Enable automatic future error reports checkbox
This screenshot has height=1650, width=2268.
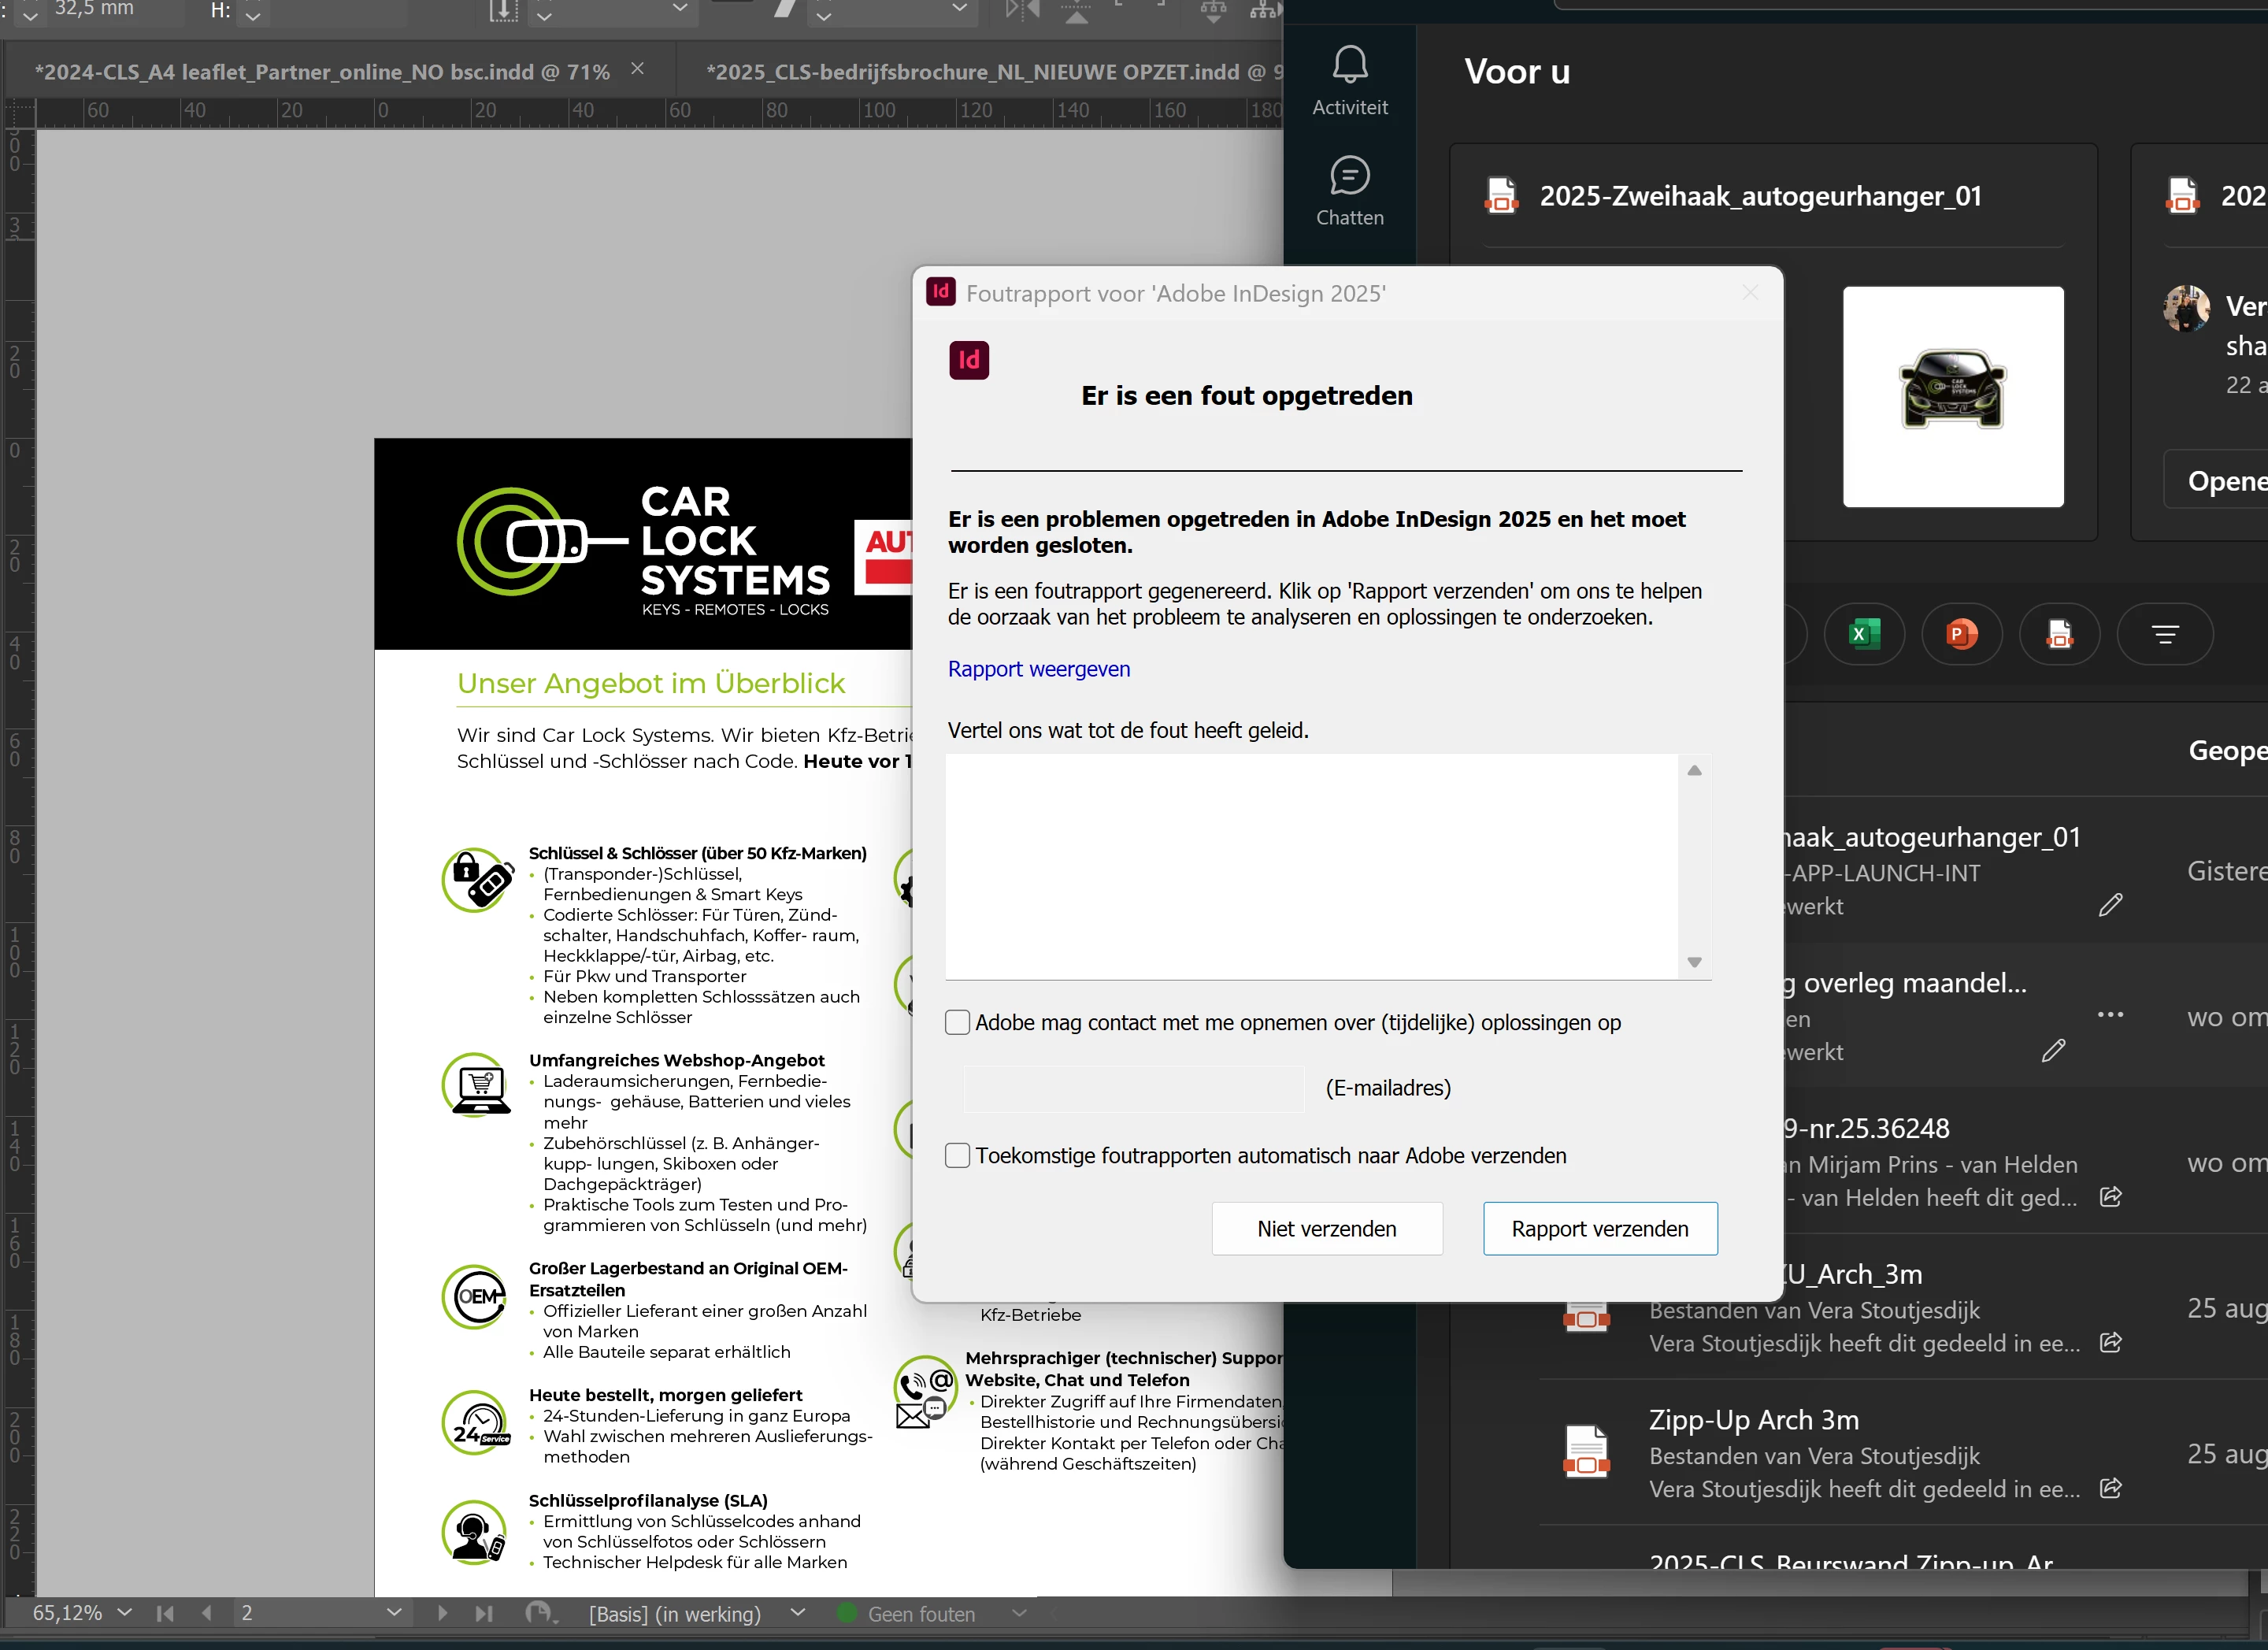coord(957,1155)
